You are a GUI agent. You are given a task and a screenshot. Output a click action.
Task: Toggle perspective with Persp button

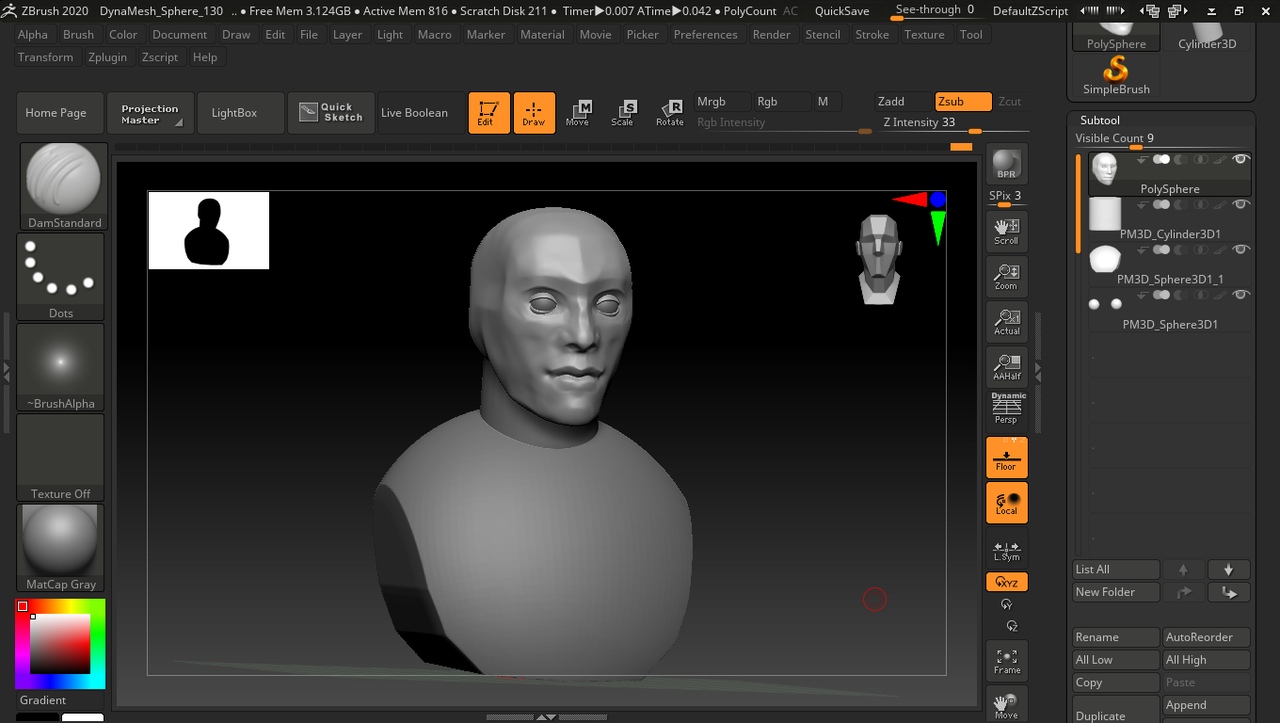click(x=1007, y=409)
